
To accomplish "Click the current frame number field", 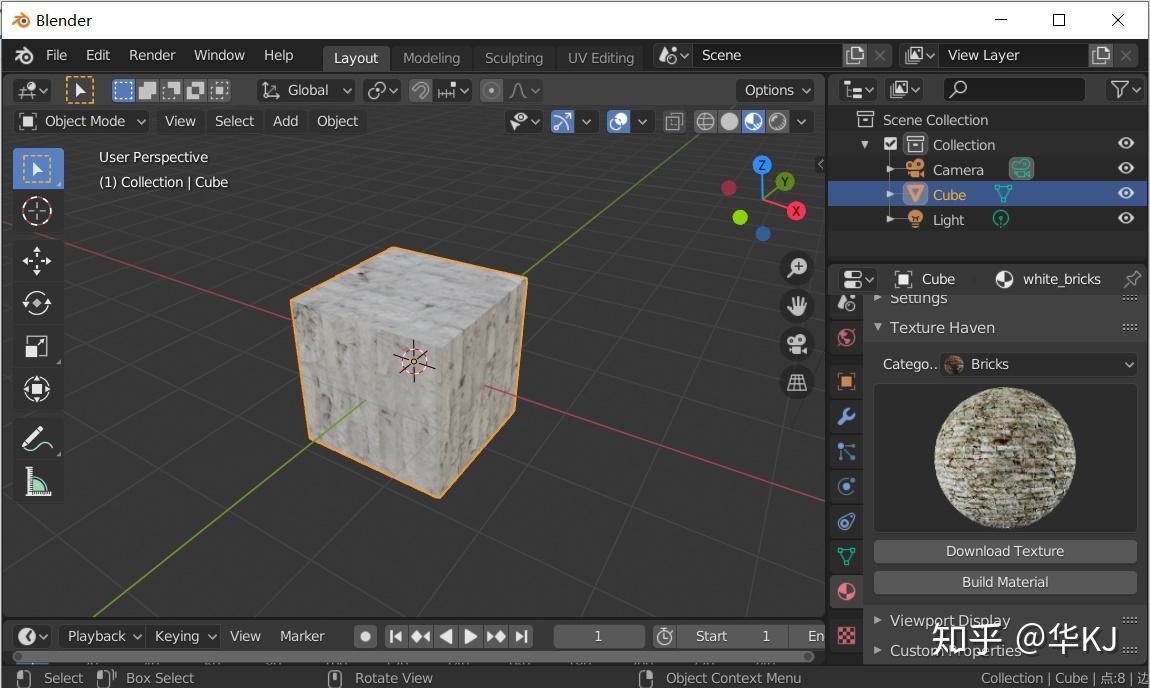I will pyautogui.click(x=598, y=636).
